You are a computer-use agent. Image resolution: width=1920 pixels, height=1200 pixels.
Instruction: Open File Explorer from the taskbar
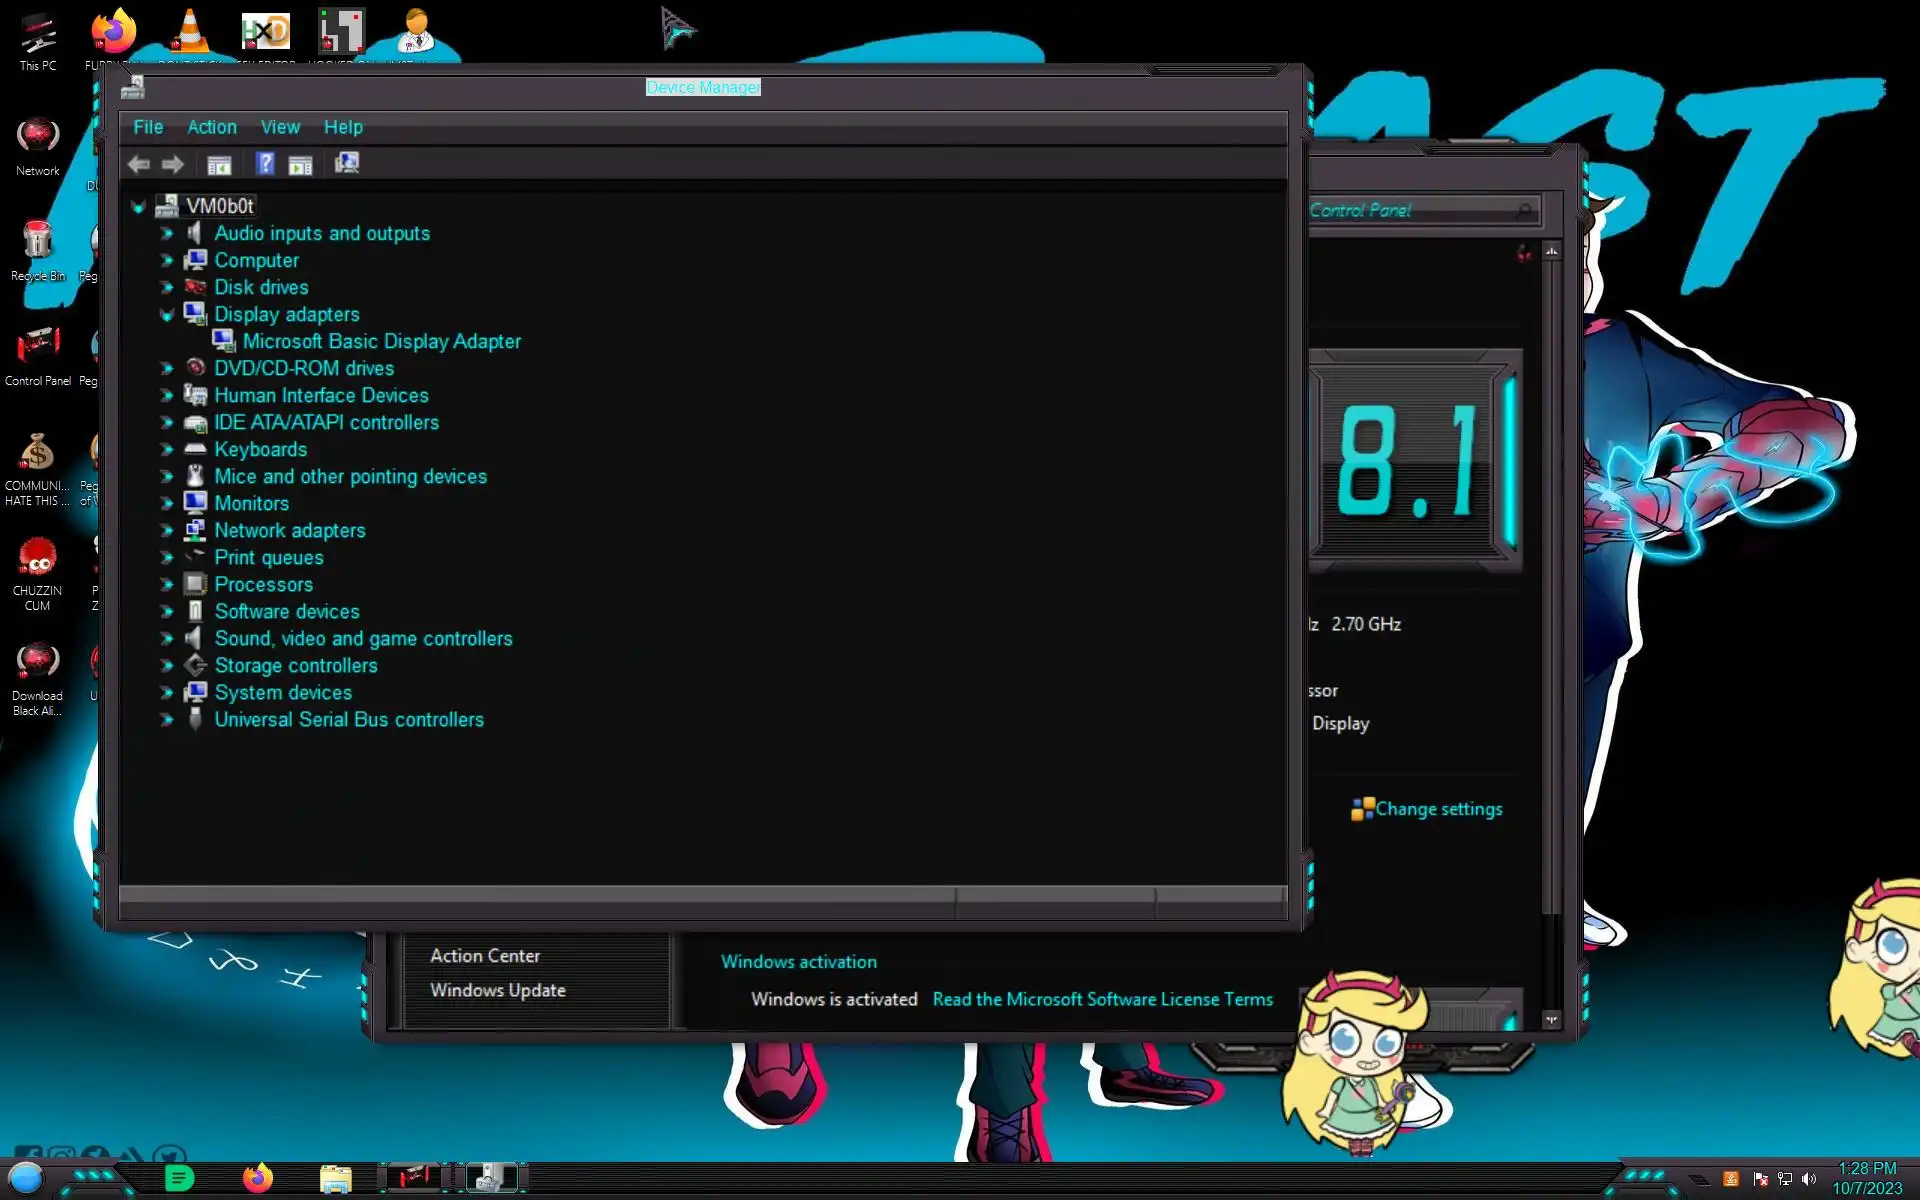point(335,1179)
